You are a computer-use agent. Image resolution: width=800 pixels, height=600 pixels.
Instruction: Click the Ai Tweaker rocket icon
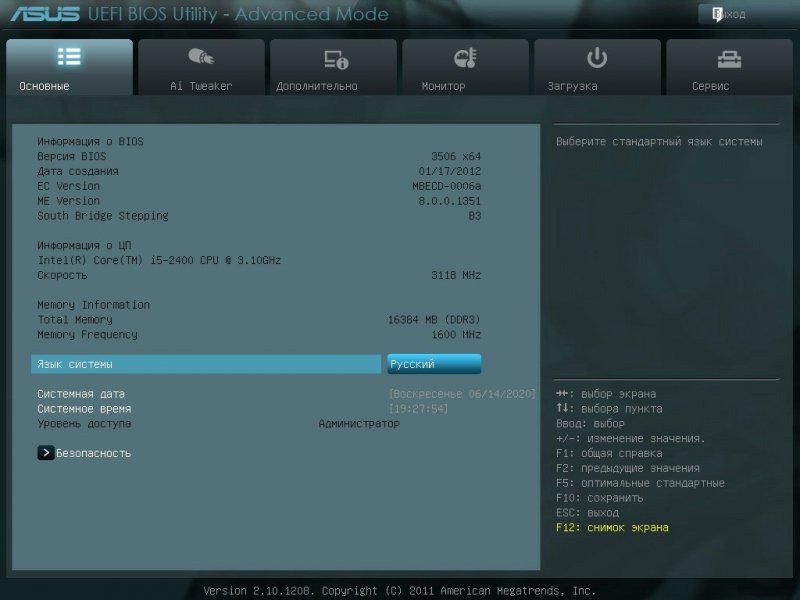pos(201,58)
